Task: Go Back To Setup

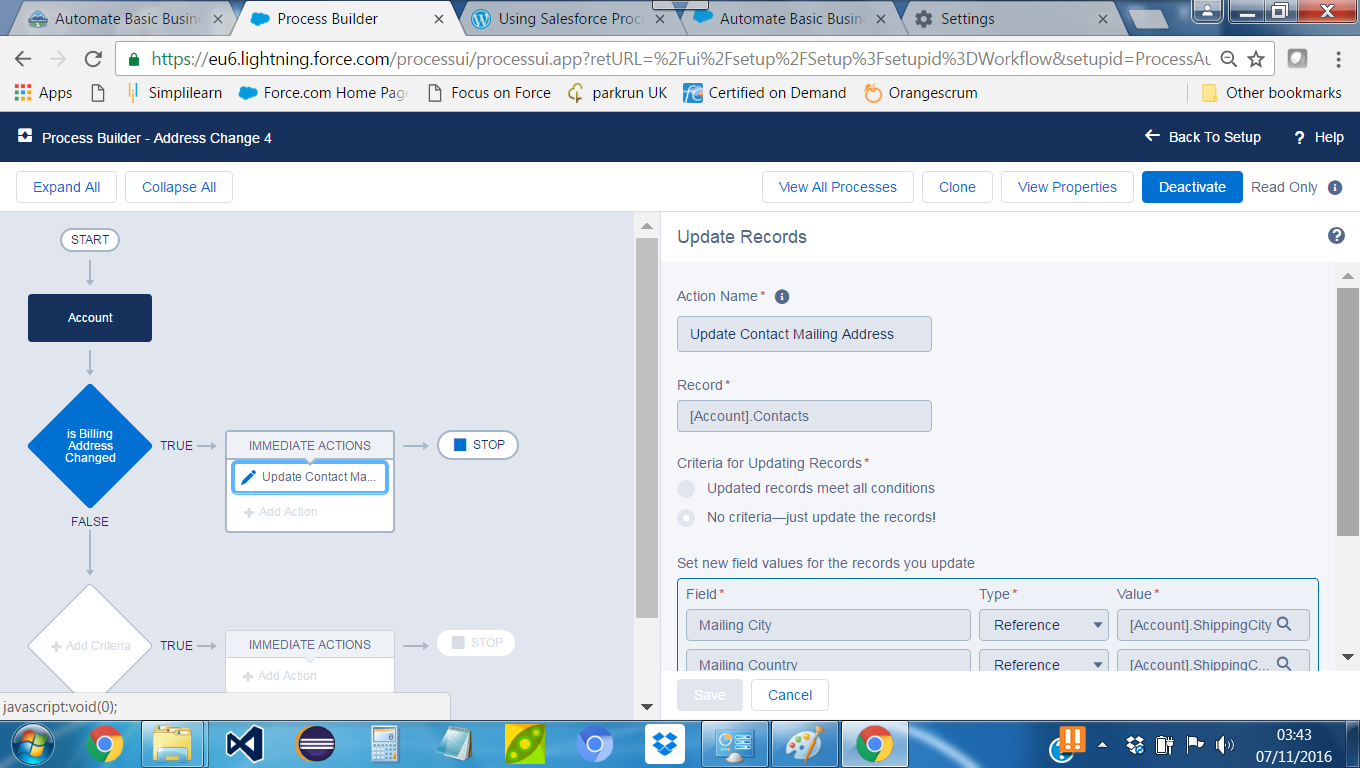Action: (x=1203, y=137)
